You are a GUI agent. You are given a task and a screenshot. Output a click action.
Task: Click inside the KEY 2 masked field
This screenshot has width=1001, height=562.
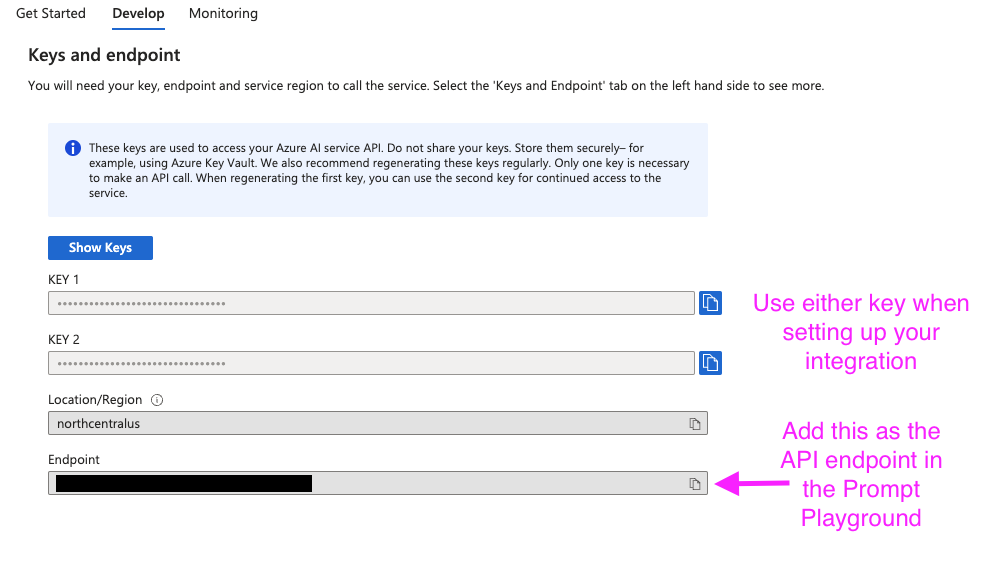click(x=371, y=363)
